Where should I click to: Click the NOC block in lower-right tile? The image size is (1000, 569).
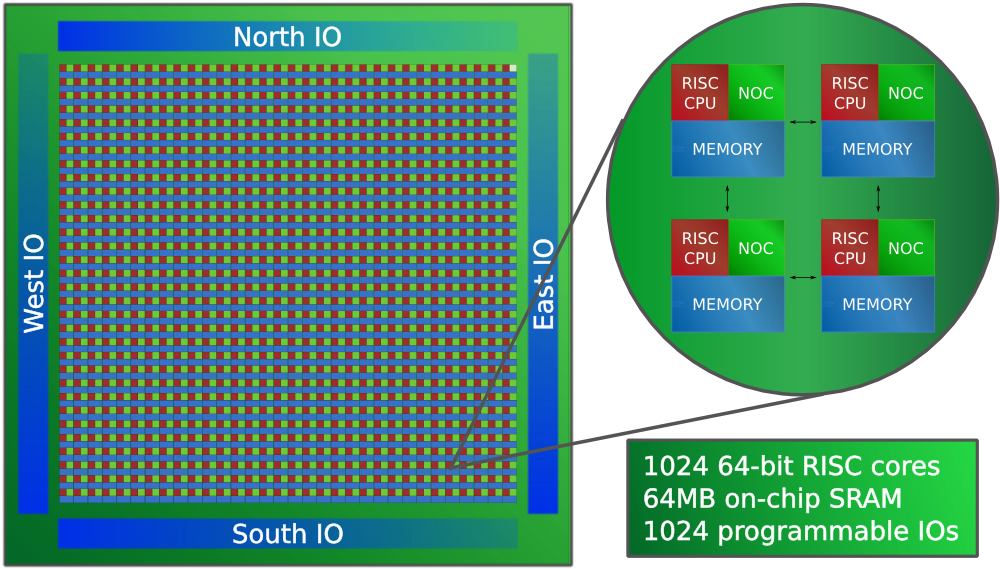tap(906, 248)
